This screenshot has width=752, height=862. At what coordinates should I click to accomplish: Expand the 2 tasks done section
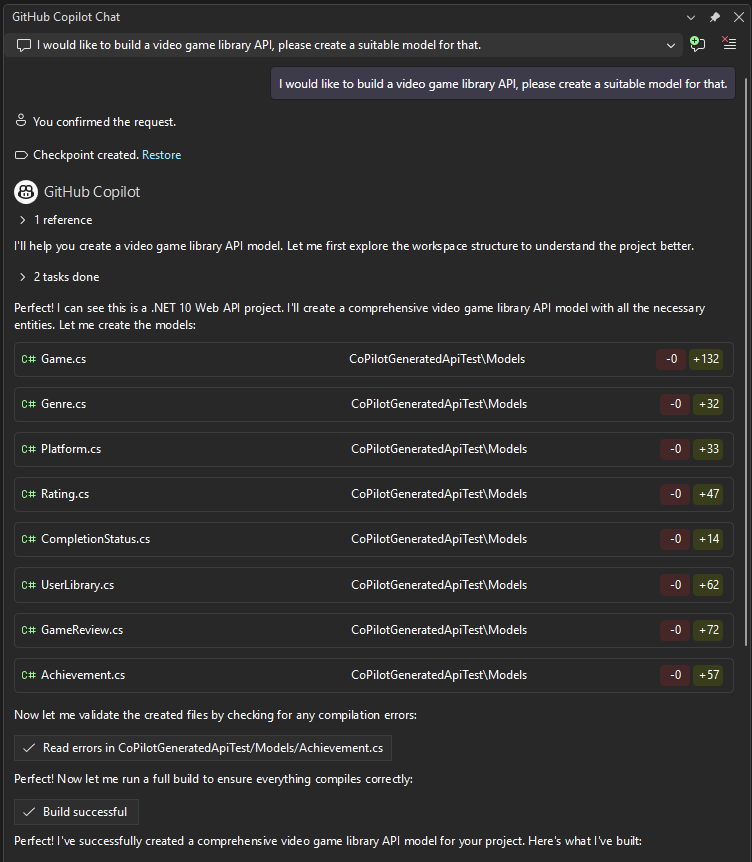(23, 277)
